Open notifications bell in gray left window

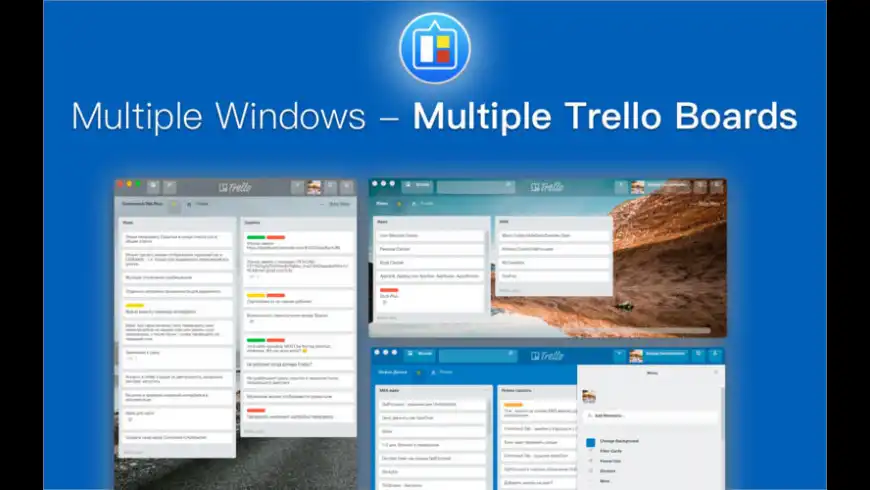click(347, 188)
